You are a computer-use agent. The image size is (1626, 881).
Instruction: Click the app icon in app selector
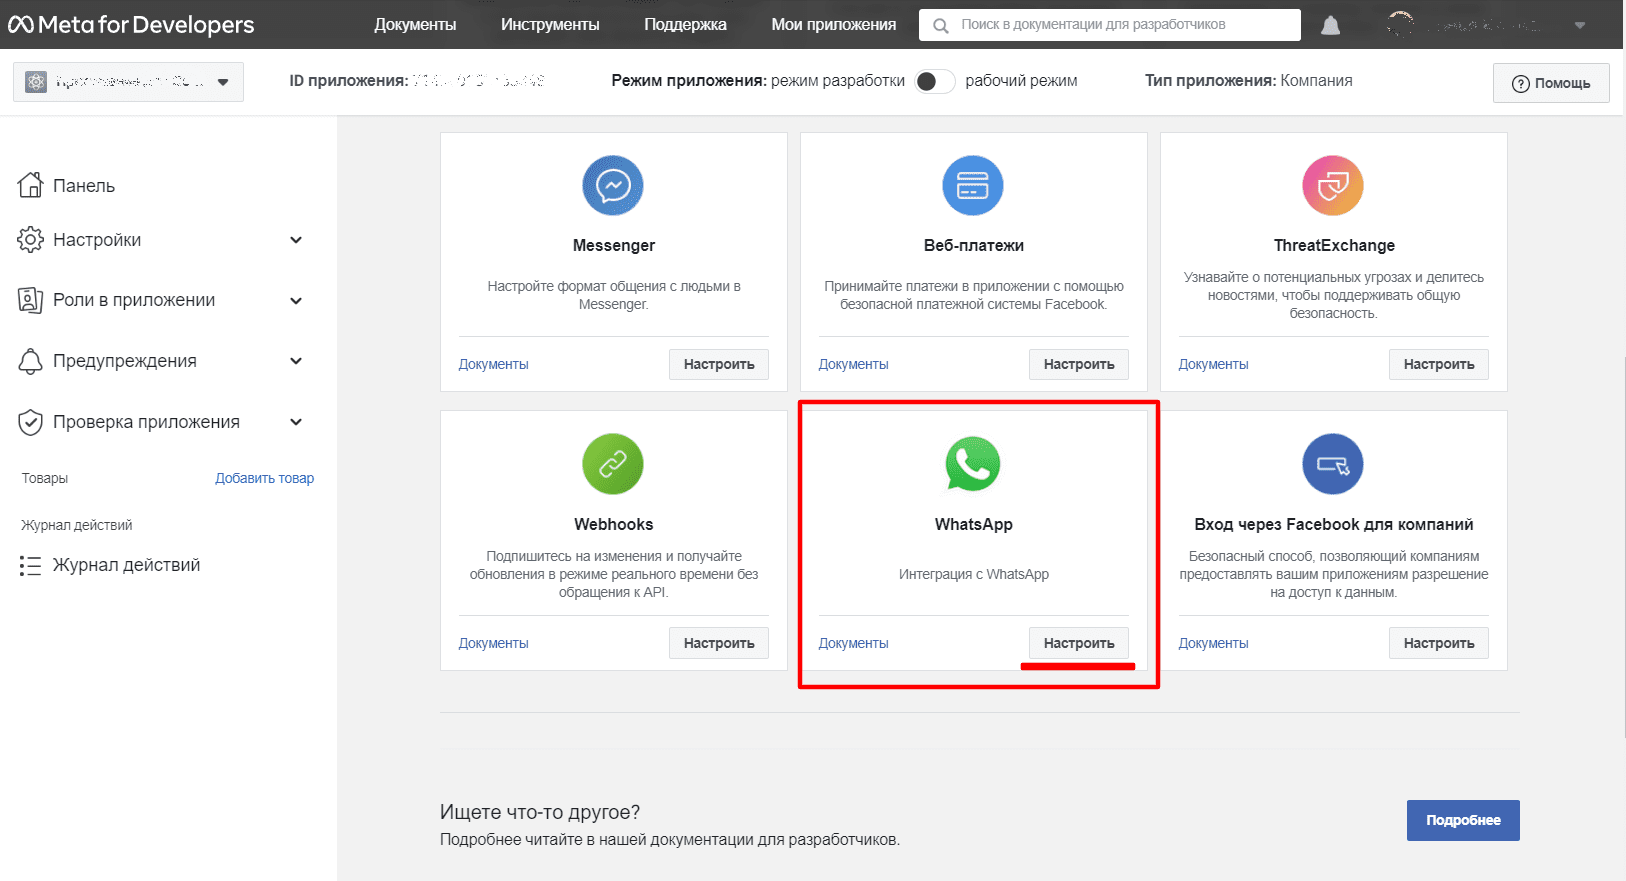coord(36,82)
